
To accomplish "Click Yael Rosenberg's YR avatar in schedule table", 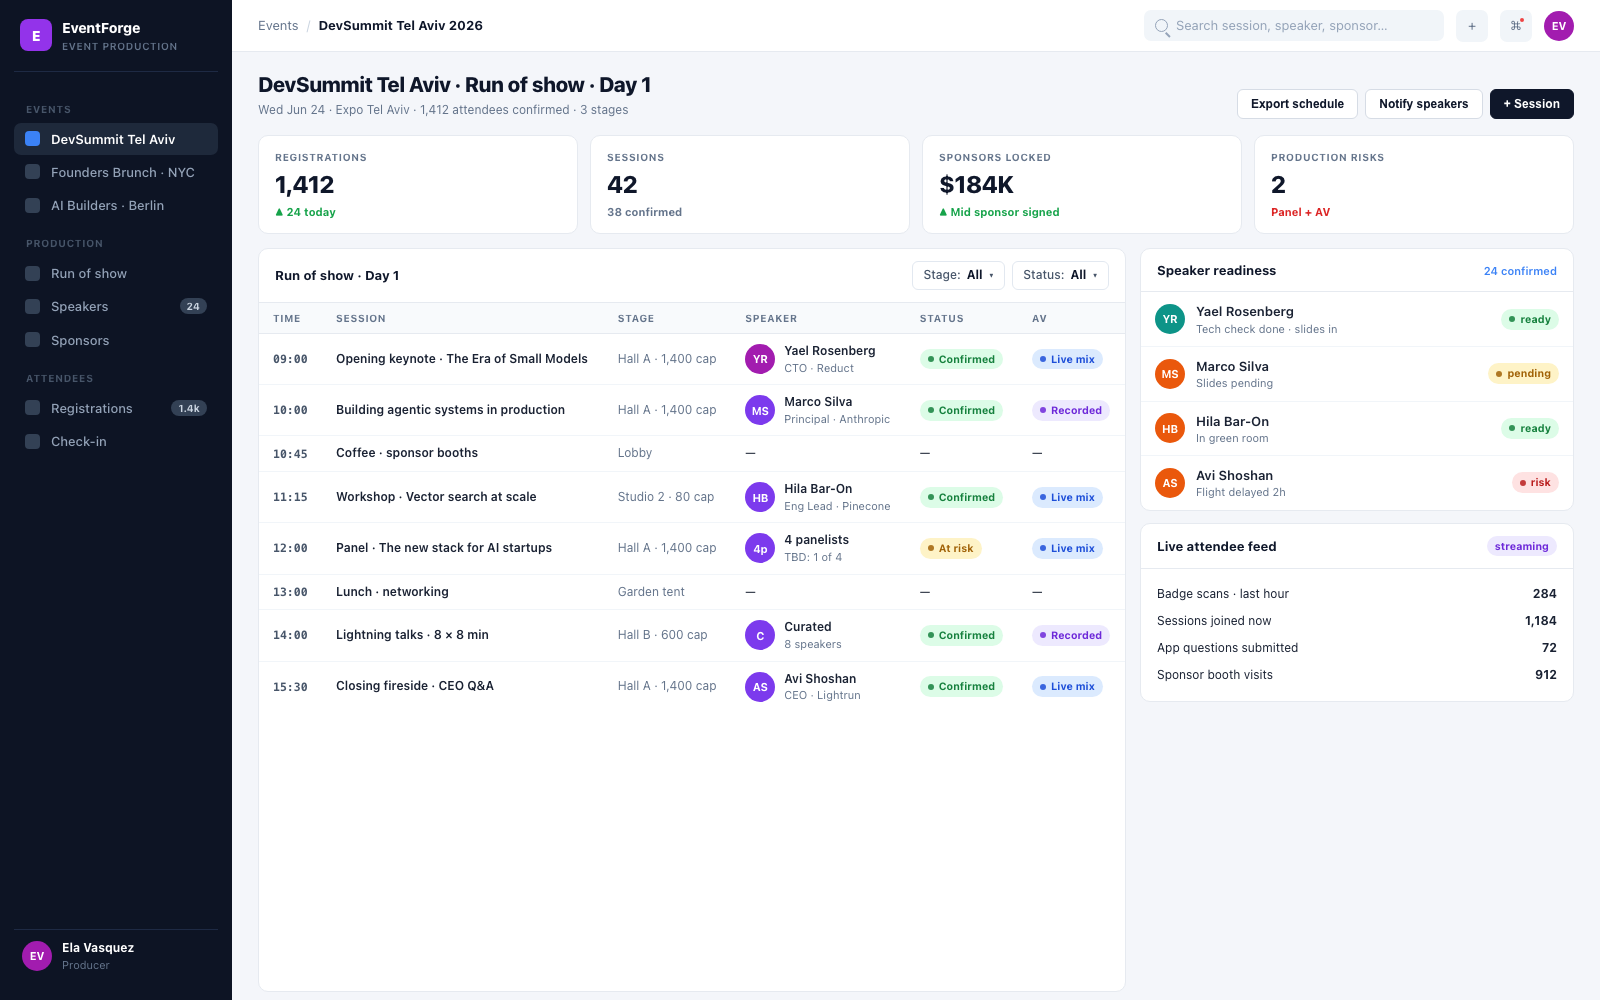I will (760, 359).
